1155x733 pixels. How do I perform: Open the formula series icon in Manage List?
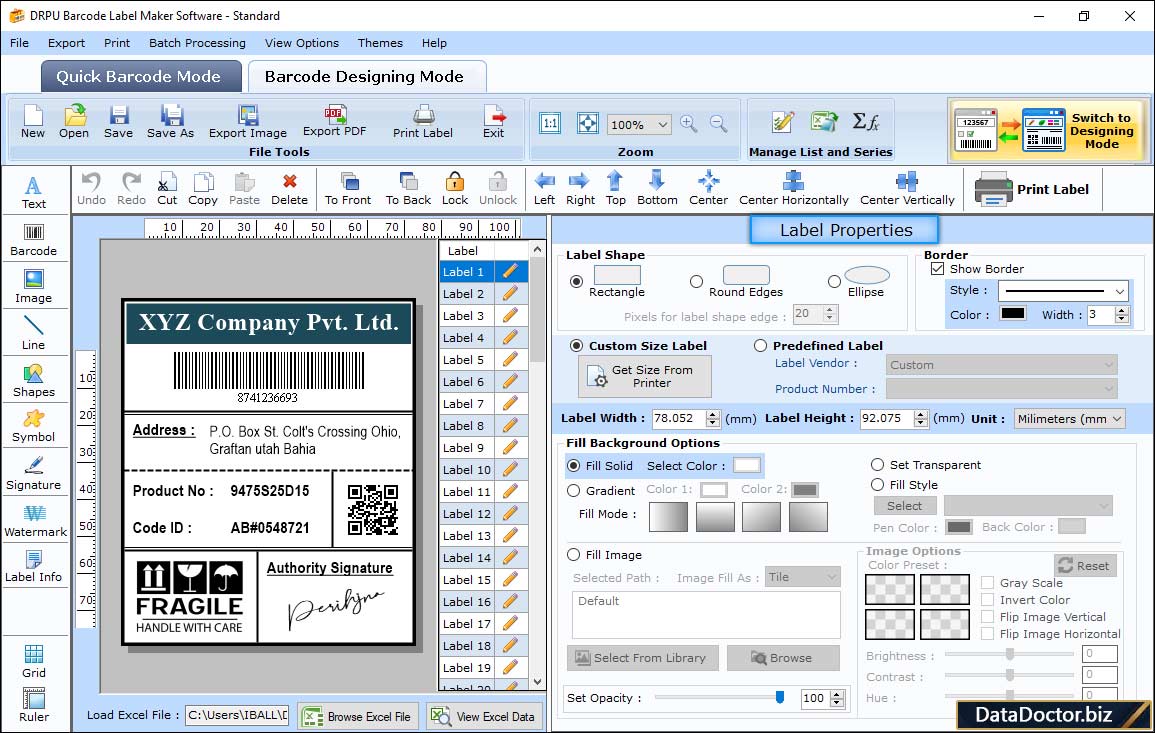866,122
